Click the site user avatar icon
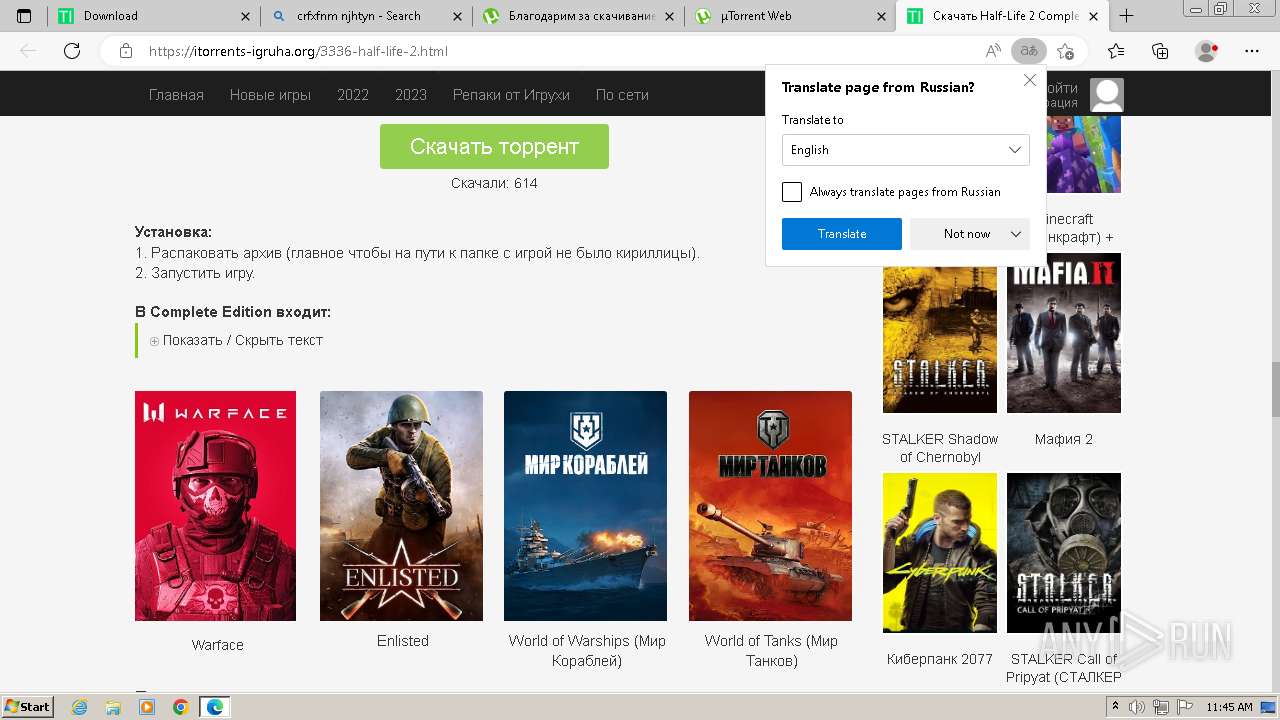This screenshot has height=720, width=1280. pos(1106,95)
